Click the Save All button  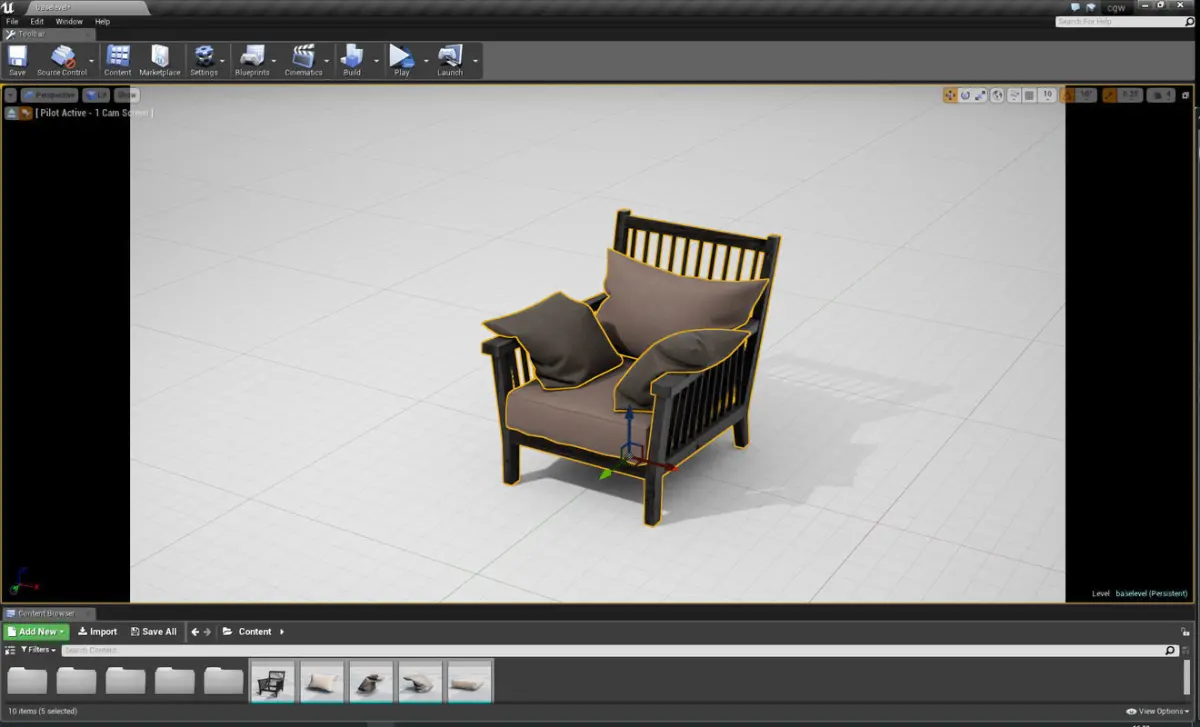pyautogui.click(x=153, y=632)
